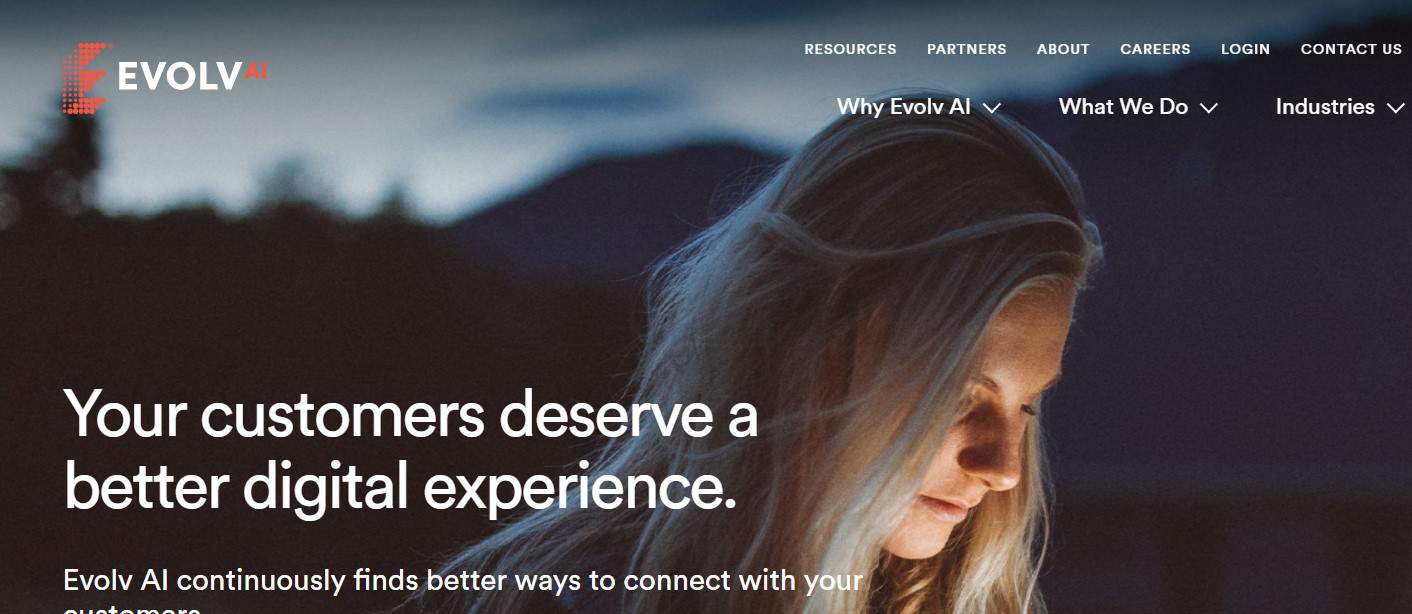Image resolution: width=1412 pixels, height=614 pixels.
Task: Open the What We Do menu
Action: tap(1123, 107)
